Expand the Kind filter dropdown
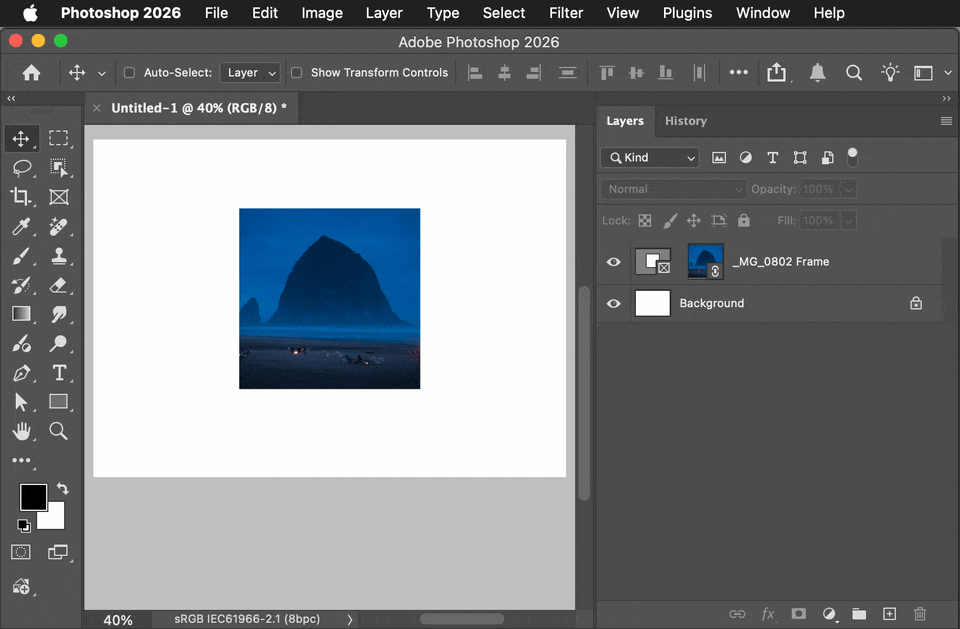This screenshot has width=960, height=629. 650,158
